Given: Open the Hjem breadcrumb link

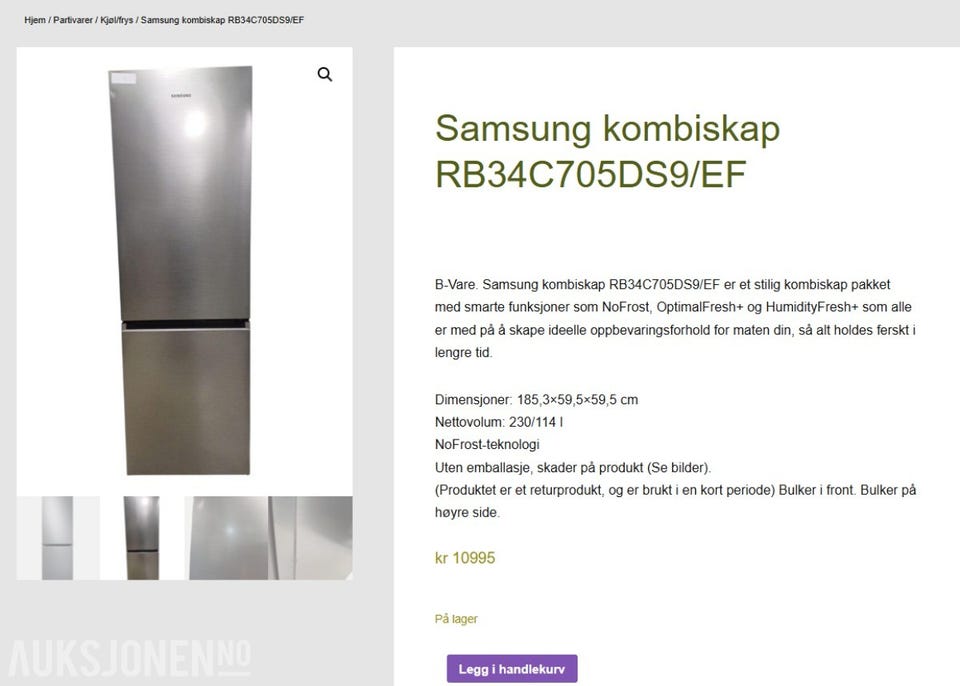Looking at the screenshot, I should (35, 20).
